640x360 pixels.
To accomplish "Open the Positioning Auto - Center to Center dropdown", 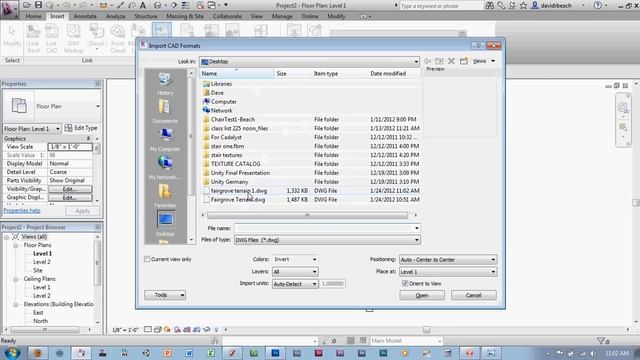I will tap(448, 260).
